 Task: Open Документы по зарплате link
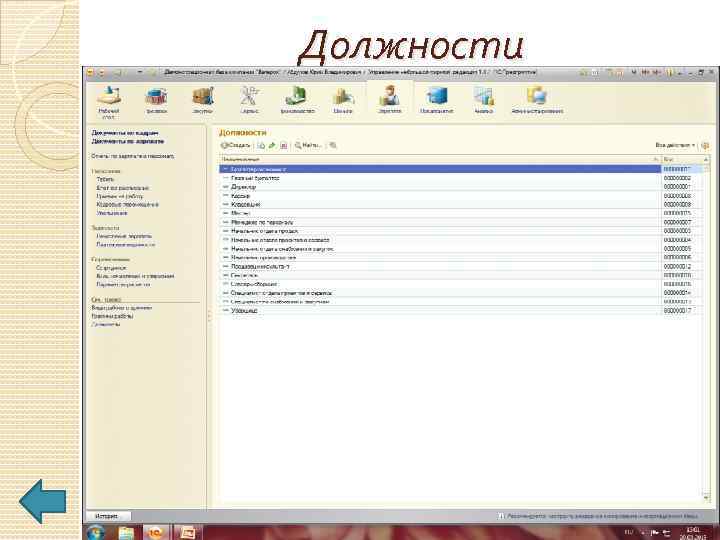tap(128, 141)
